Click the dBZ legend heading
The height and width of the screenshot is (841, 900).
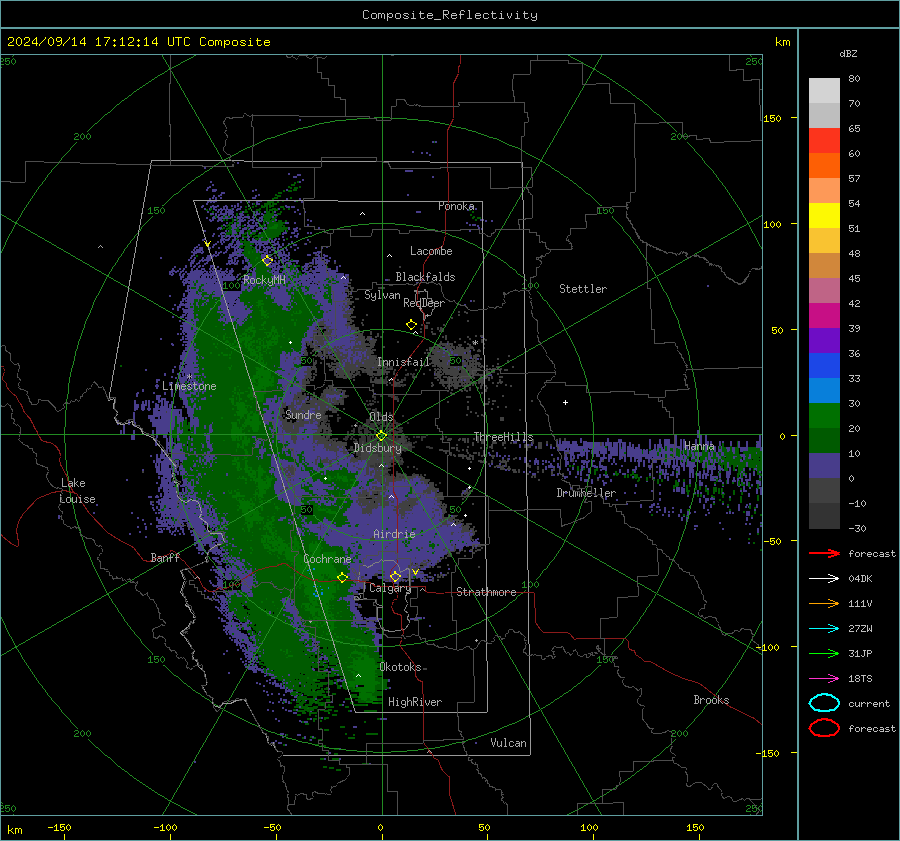[x=848, y=53]
